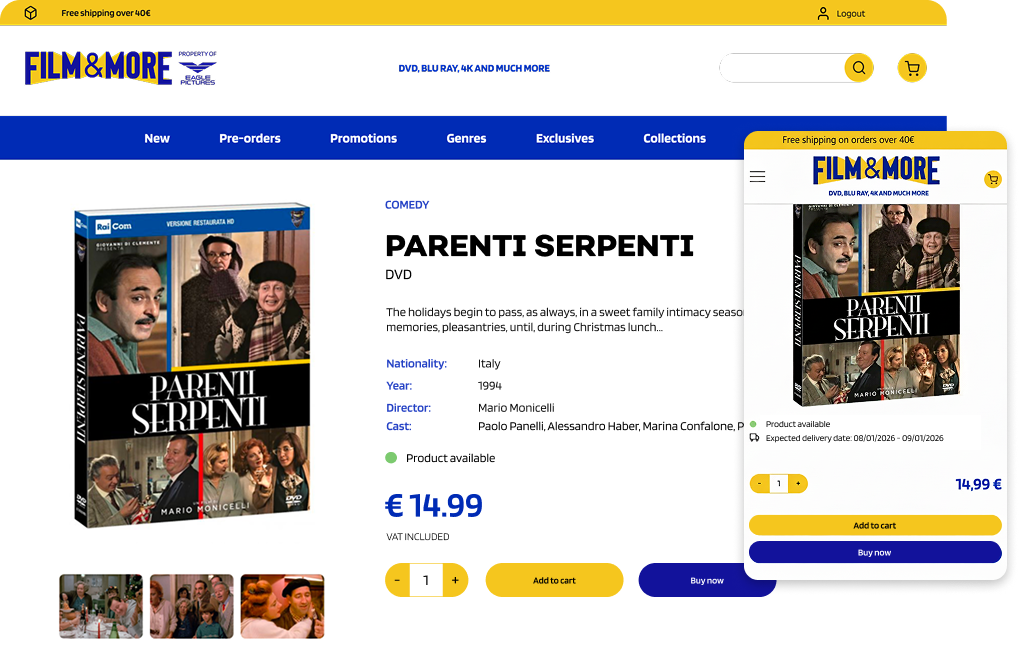The width and height of the screenshot is (1032, 669).
Task: Decrease quantity in mobile preview
Action: 759,484
